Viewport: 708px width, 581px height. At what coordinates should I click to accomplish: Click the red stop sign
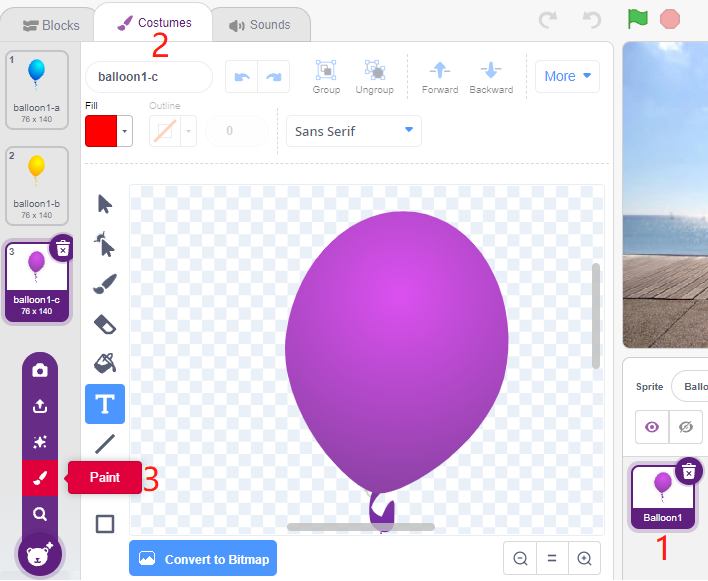[x=670, y=19]
